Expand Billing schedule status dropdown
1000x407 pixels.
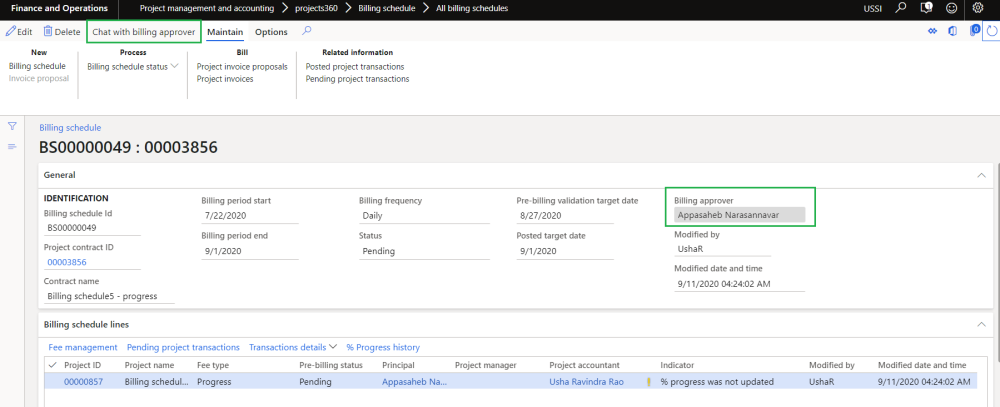pyautogui.click(x=133, y=67)
